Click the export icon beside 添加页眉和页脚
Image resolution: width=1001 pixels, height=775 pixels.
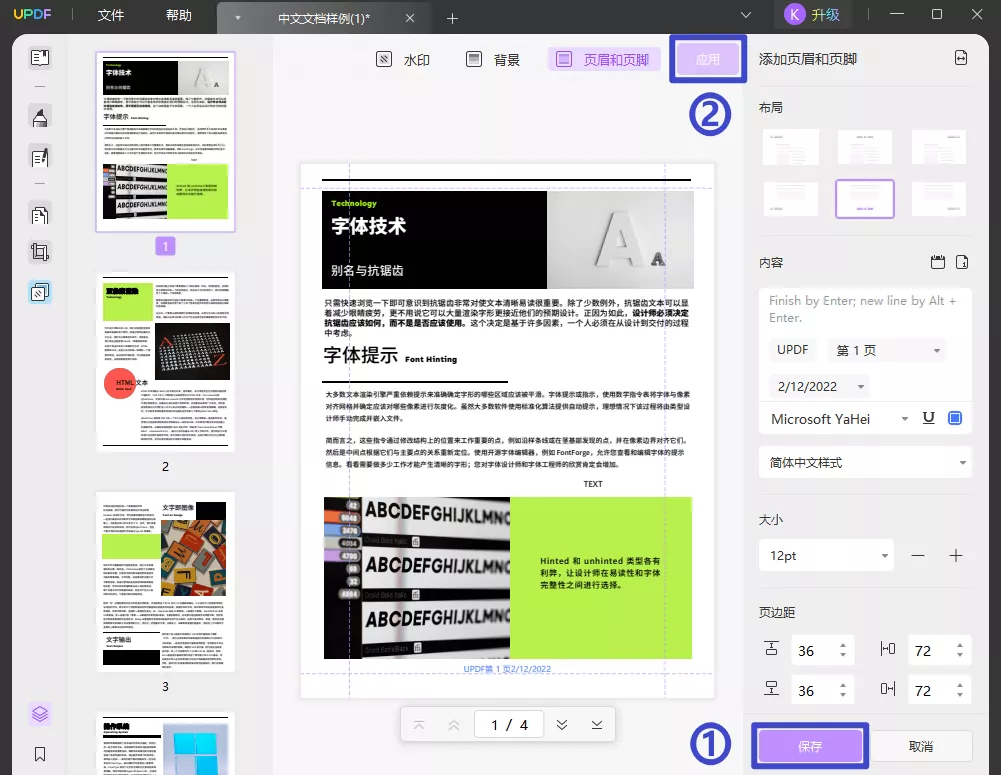tap(961, 58)
